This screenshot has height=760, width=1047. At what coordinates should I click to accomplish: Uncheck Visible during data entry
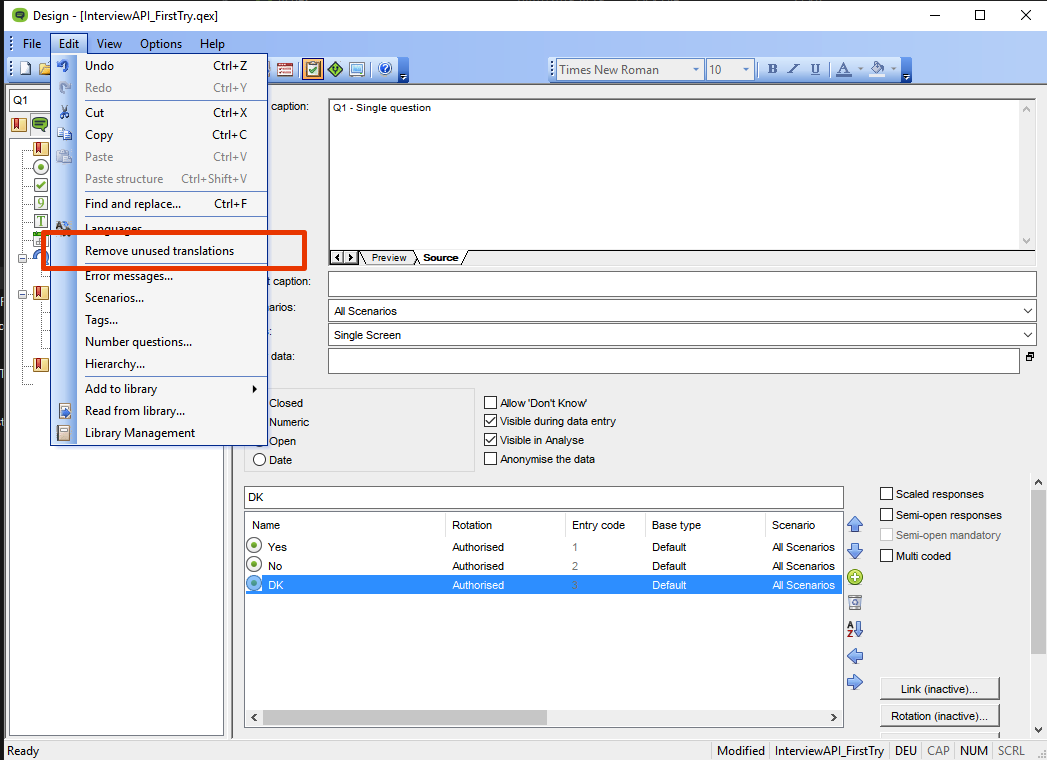(x=490, y=421)
